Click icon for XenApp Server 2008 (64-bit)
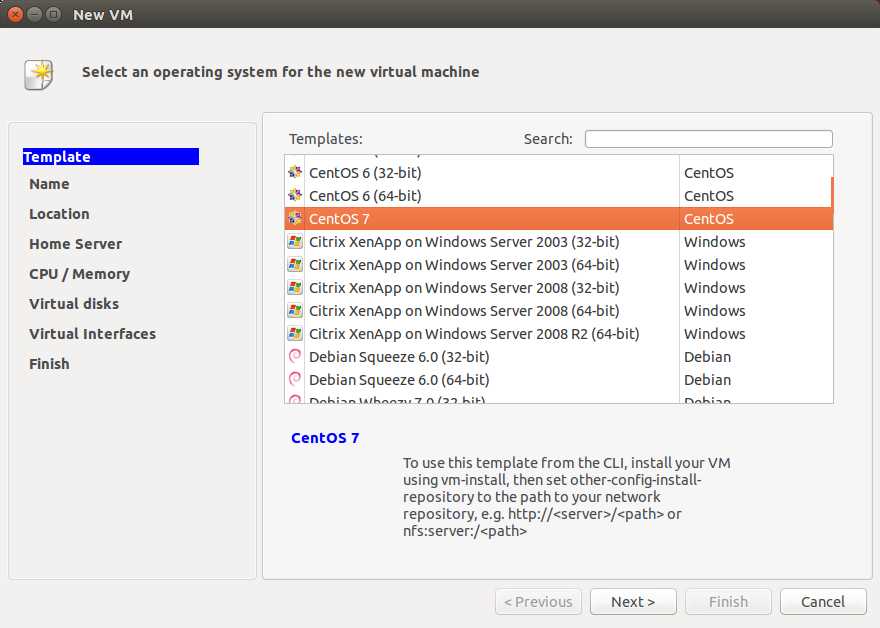This screenshot has width=880, height=628. point(295,310)
